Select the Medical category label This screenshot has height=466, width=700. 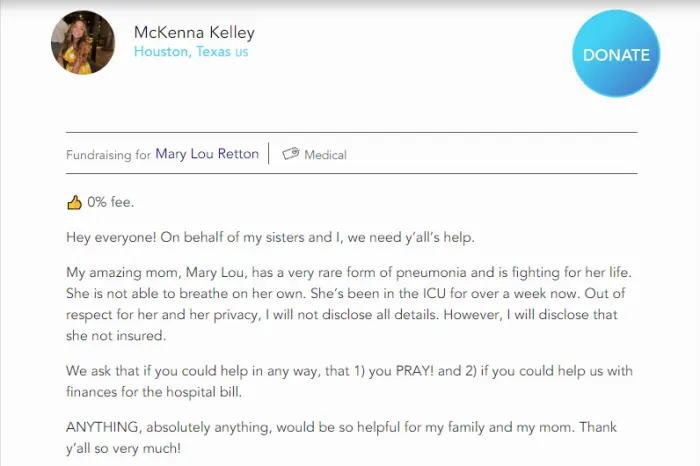(325, 155)
